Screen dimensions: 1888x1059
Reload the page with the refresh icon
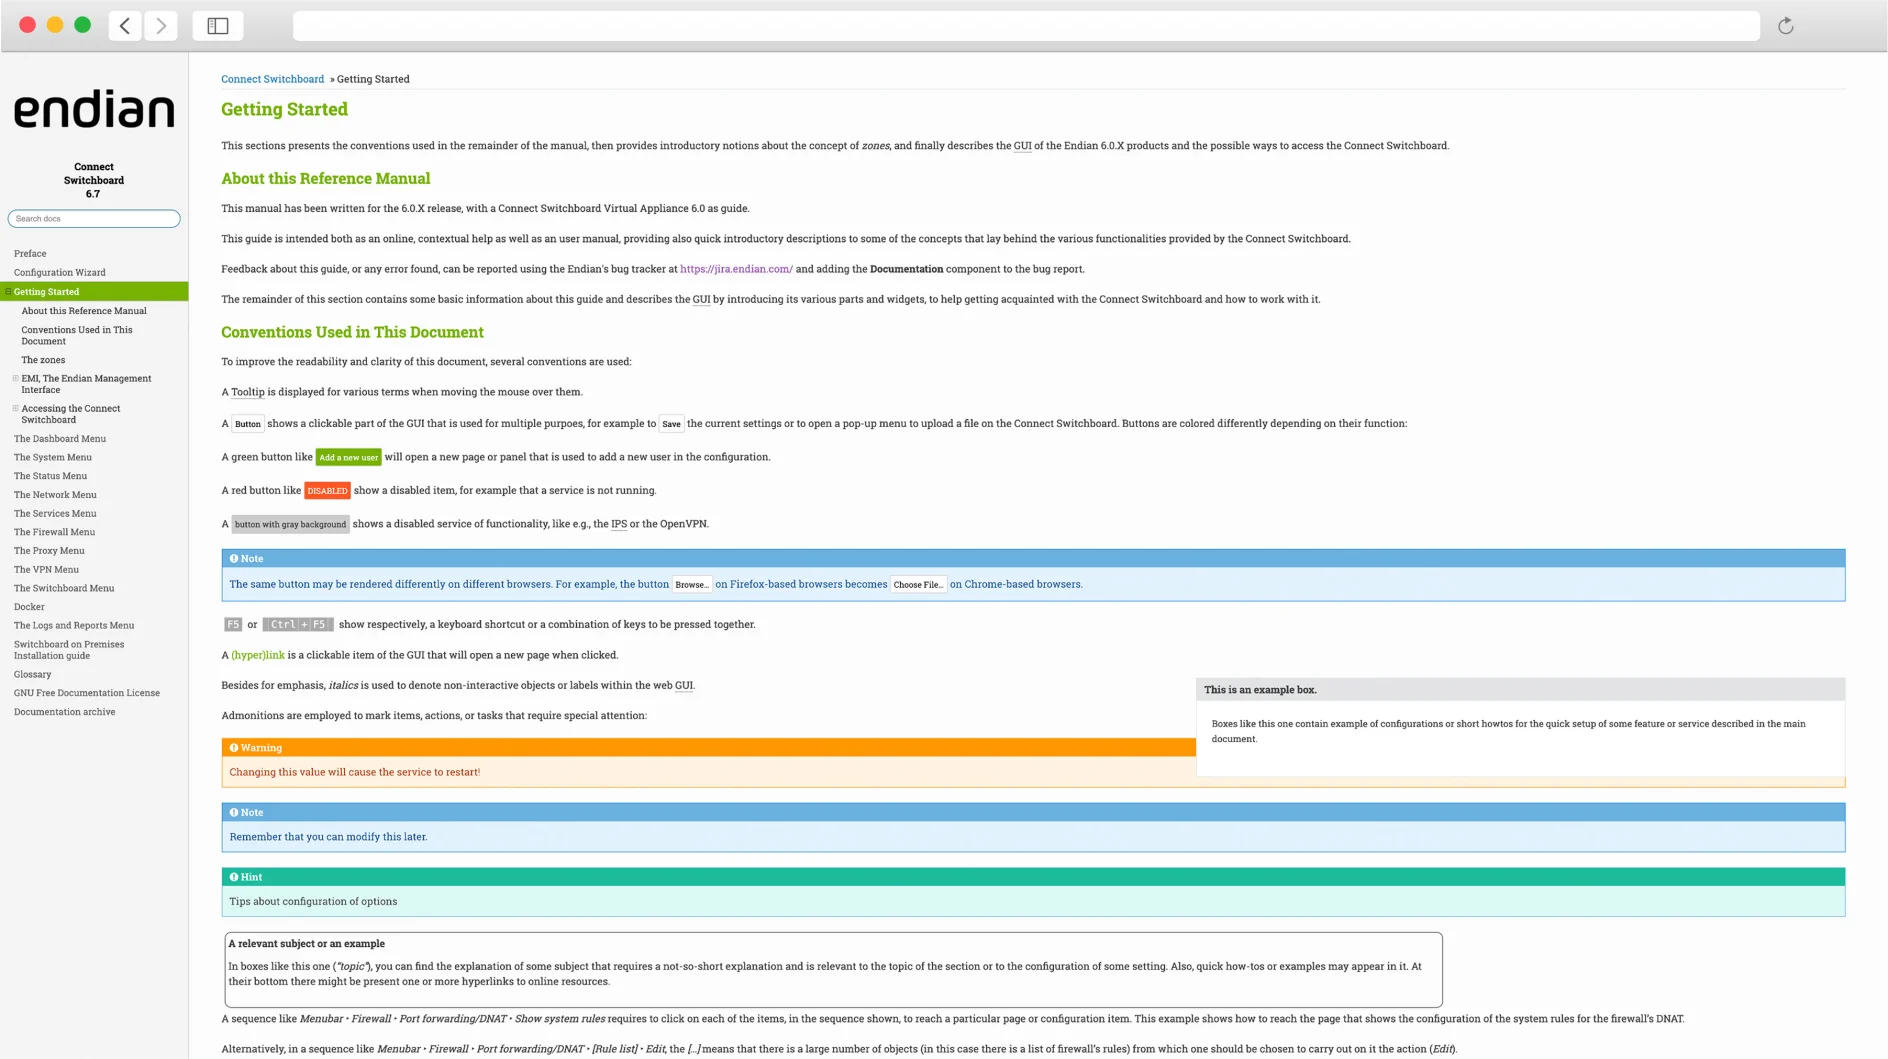[1785, 26]
